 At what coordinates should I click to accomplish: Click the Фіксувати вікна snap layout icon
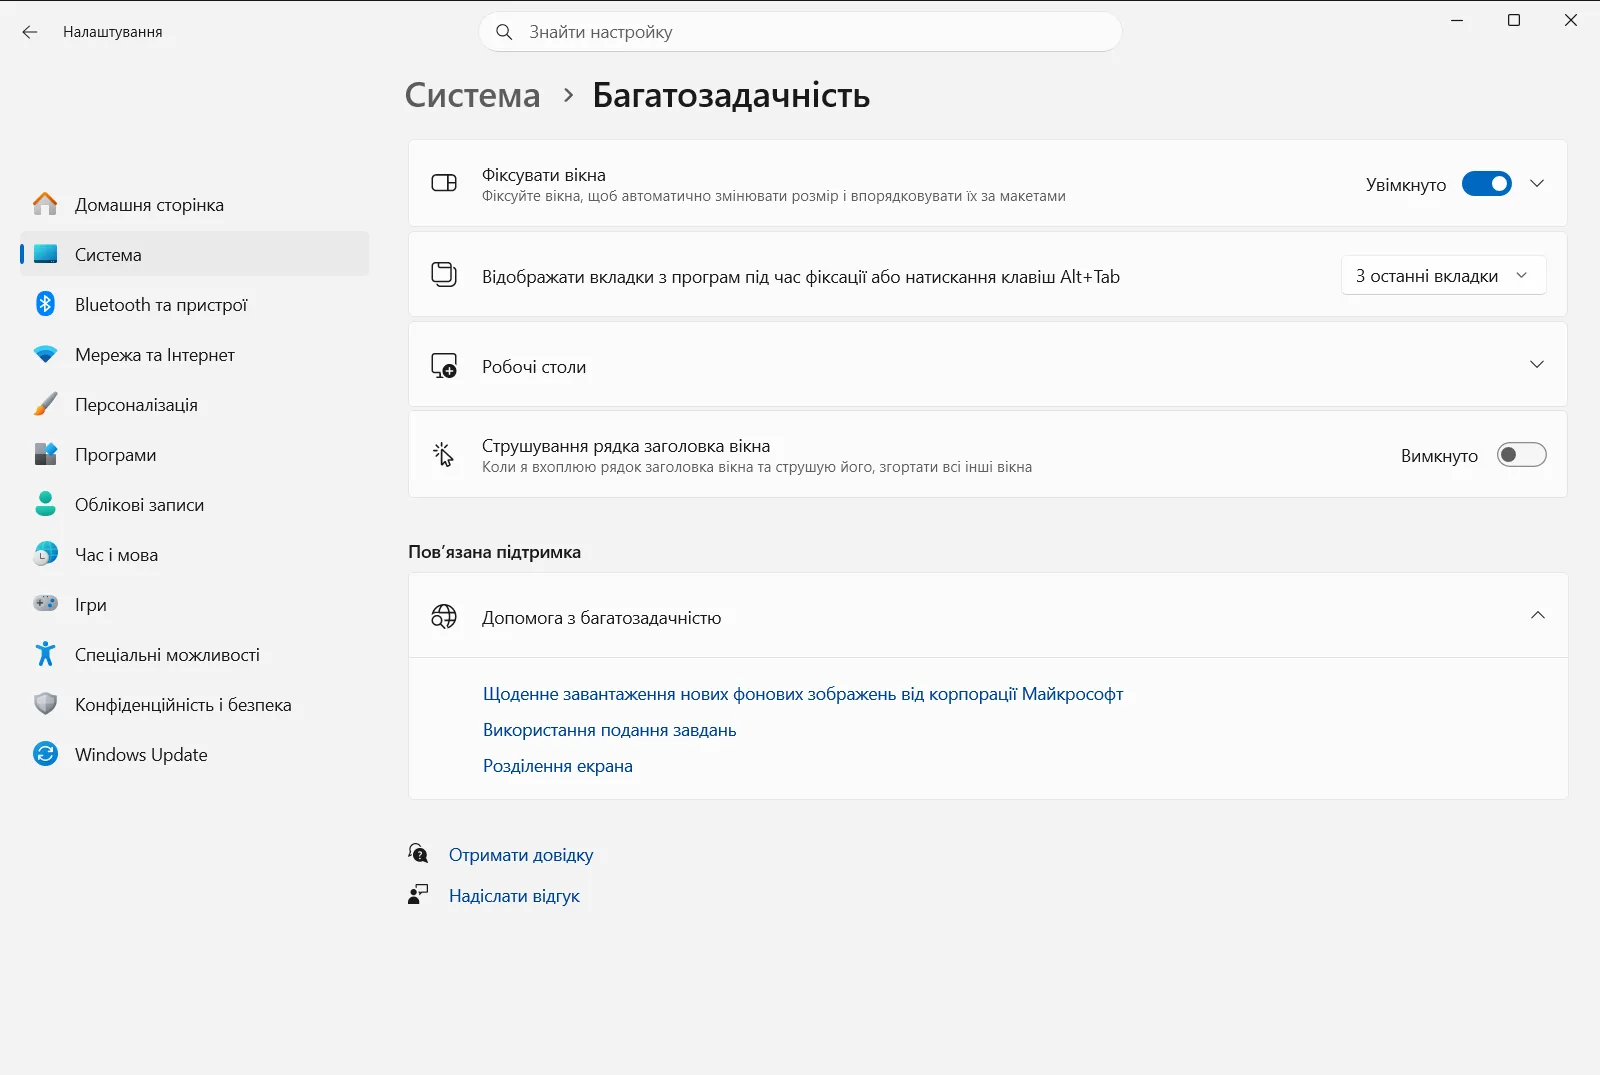pyautogui.click(x=444, y=183)
